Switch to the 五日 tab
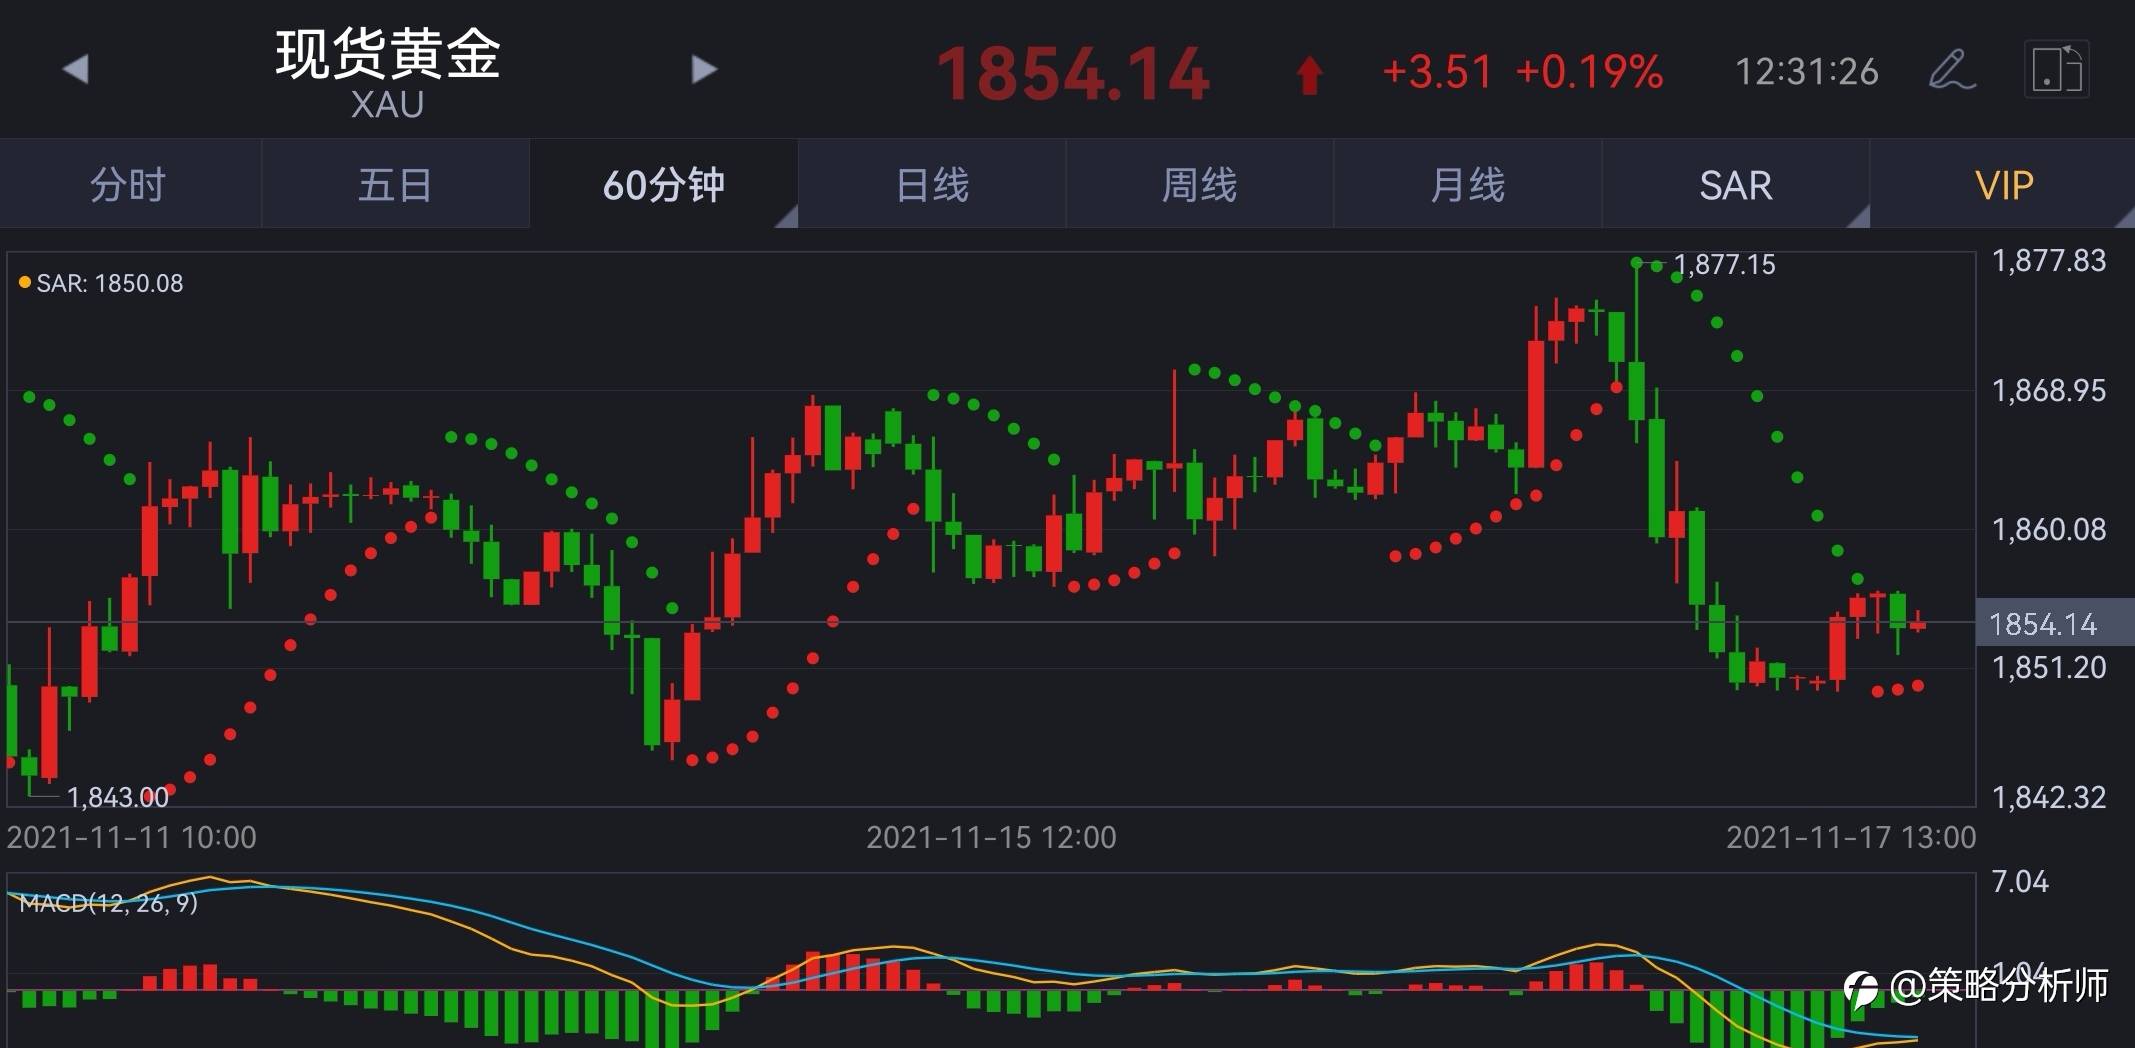Screen dimensions: 2135x1048 [x=395, y=185]
